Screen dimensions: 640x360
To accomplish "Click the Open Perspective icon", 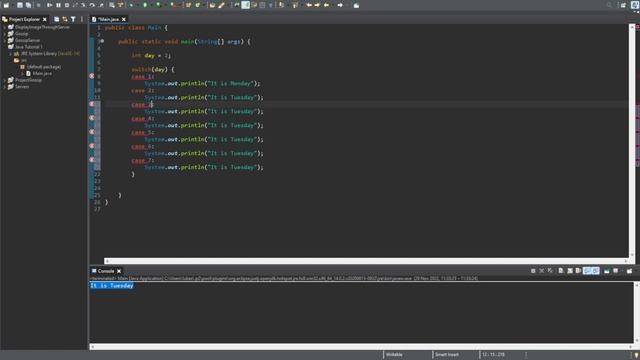I will [623, 5].
